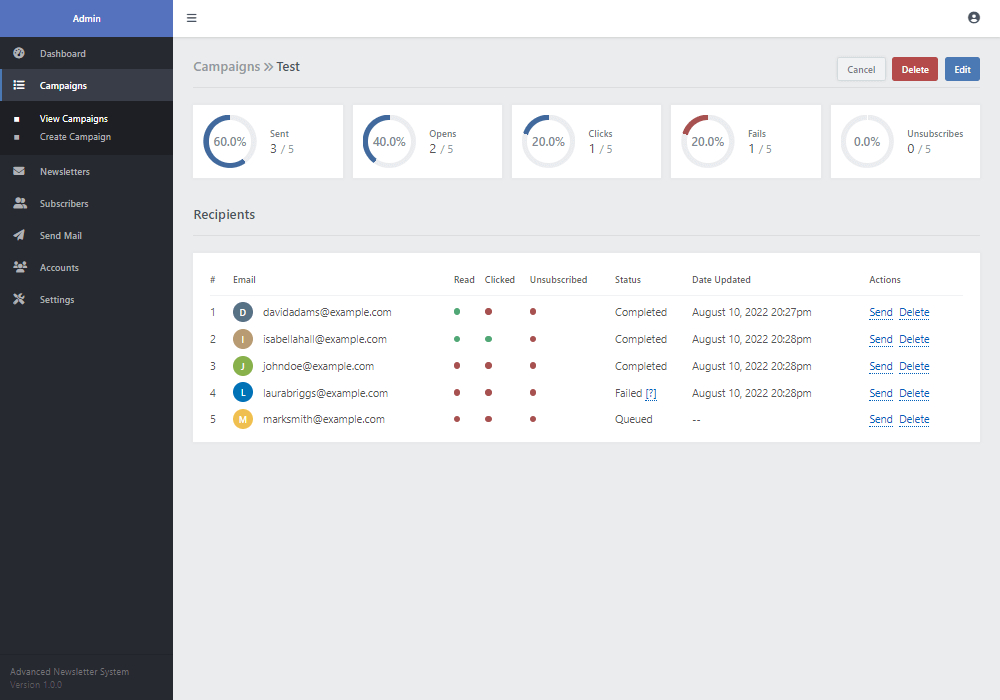Click Send link for isabellahall
Screen dimensions: 1000x700
click(881, 339)
